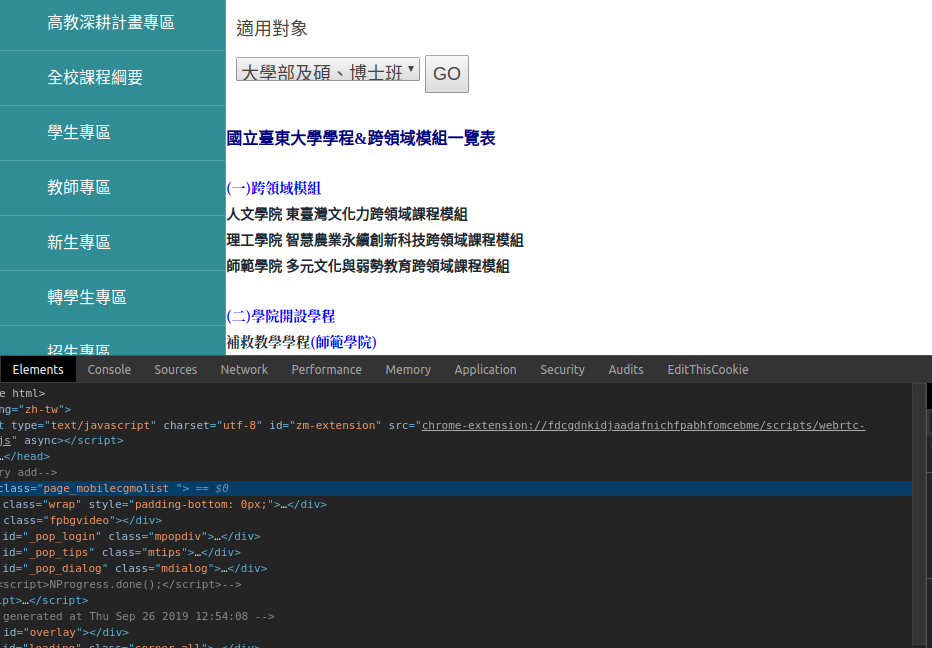Open 轉學生專區 sidebar entry

[x=87, y=297]
